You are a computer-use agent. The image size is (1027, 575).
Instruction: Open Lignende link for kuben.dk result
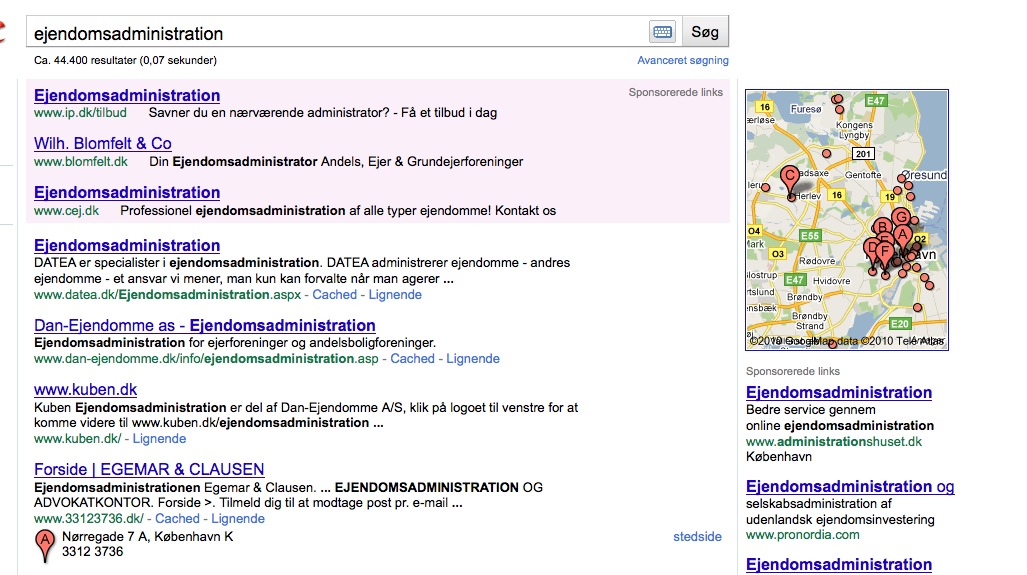click(x=159, y=439)
